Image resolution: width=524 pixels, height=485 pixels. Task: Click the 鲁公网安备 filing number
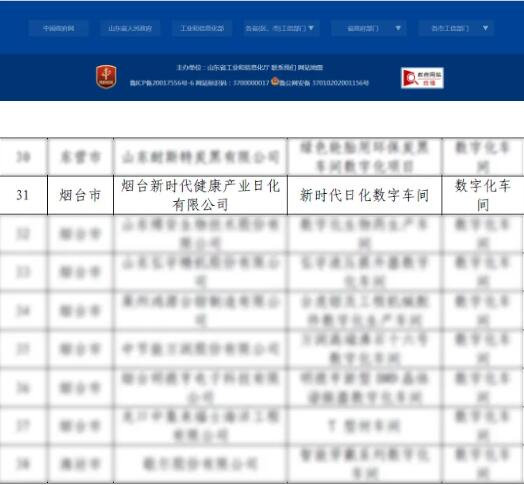(x=324, y=83)
